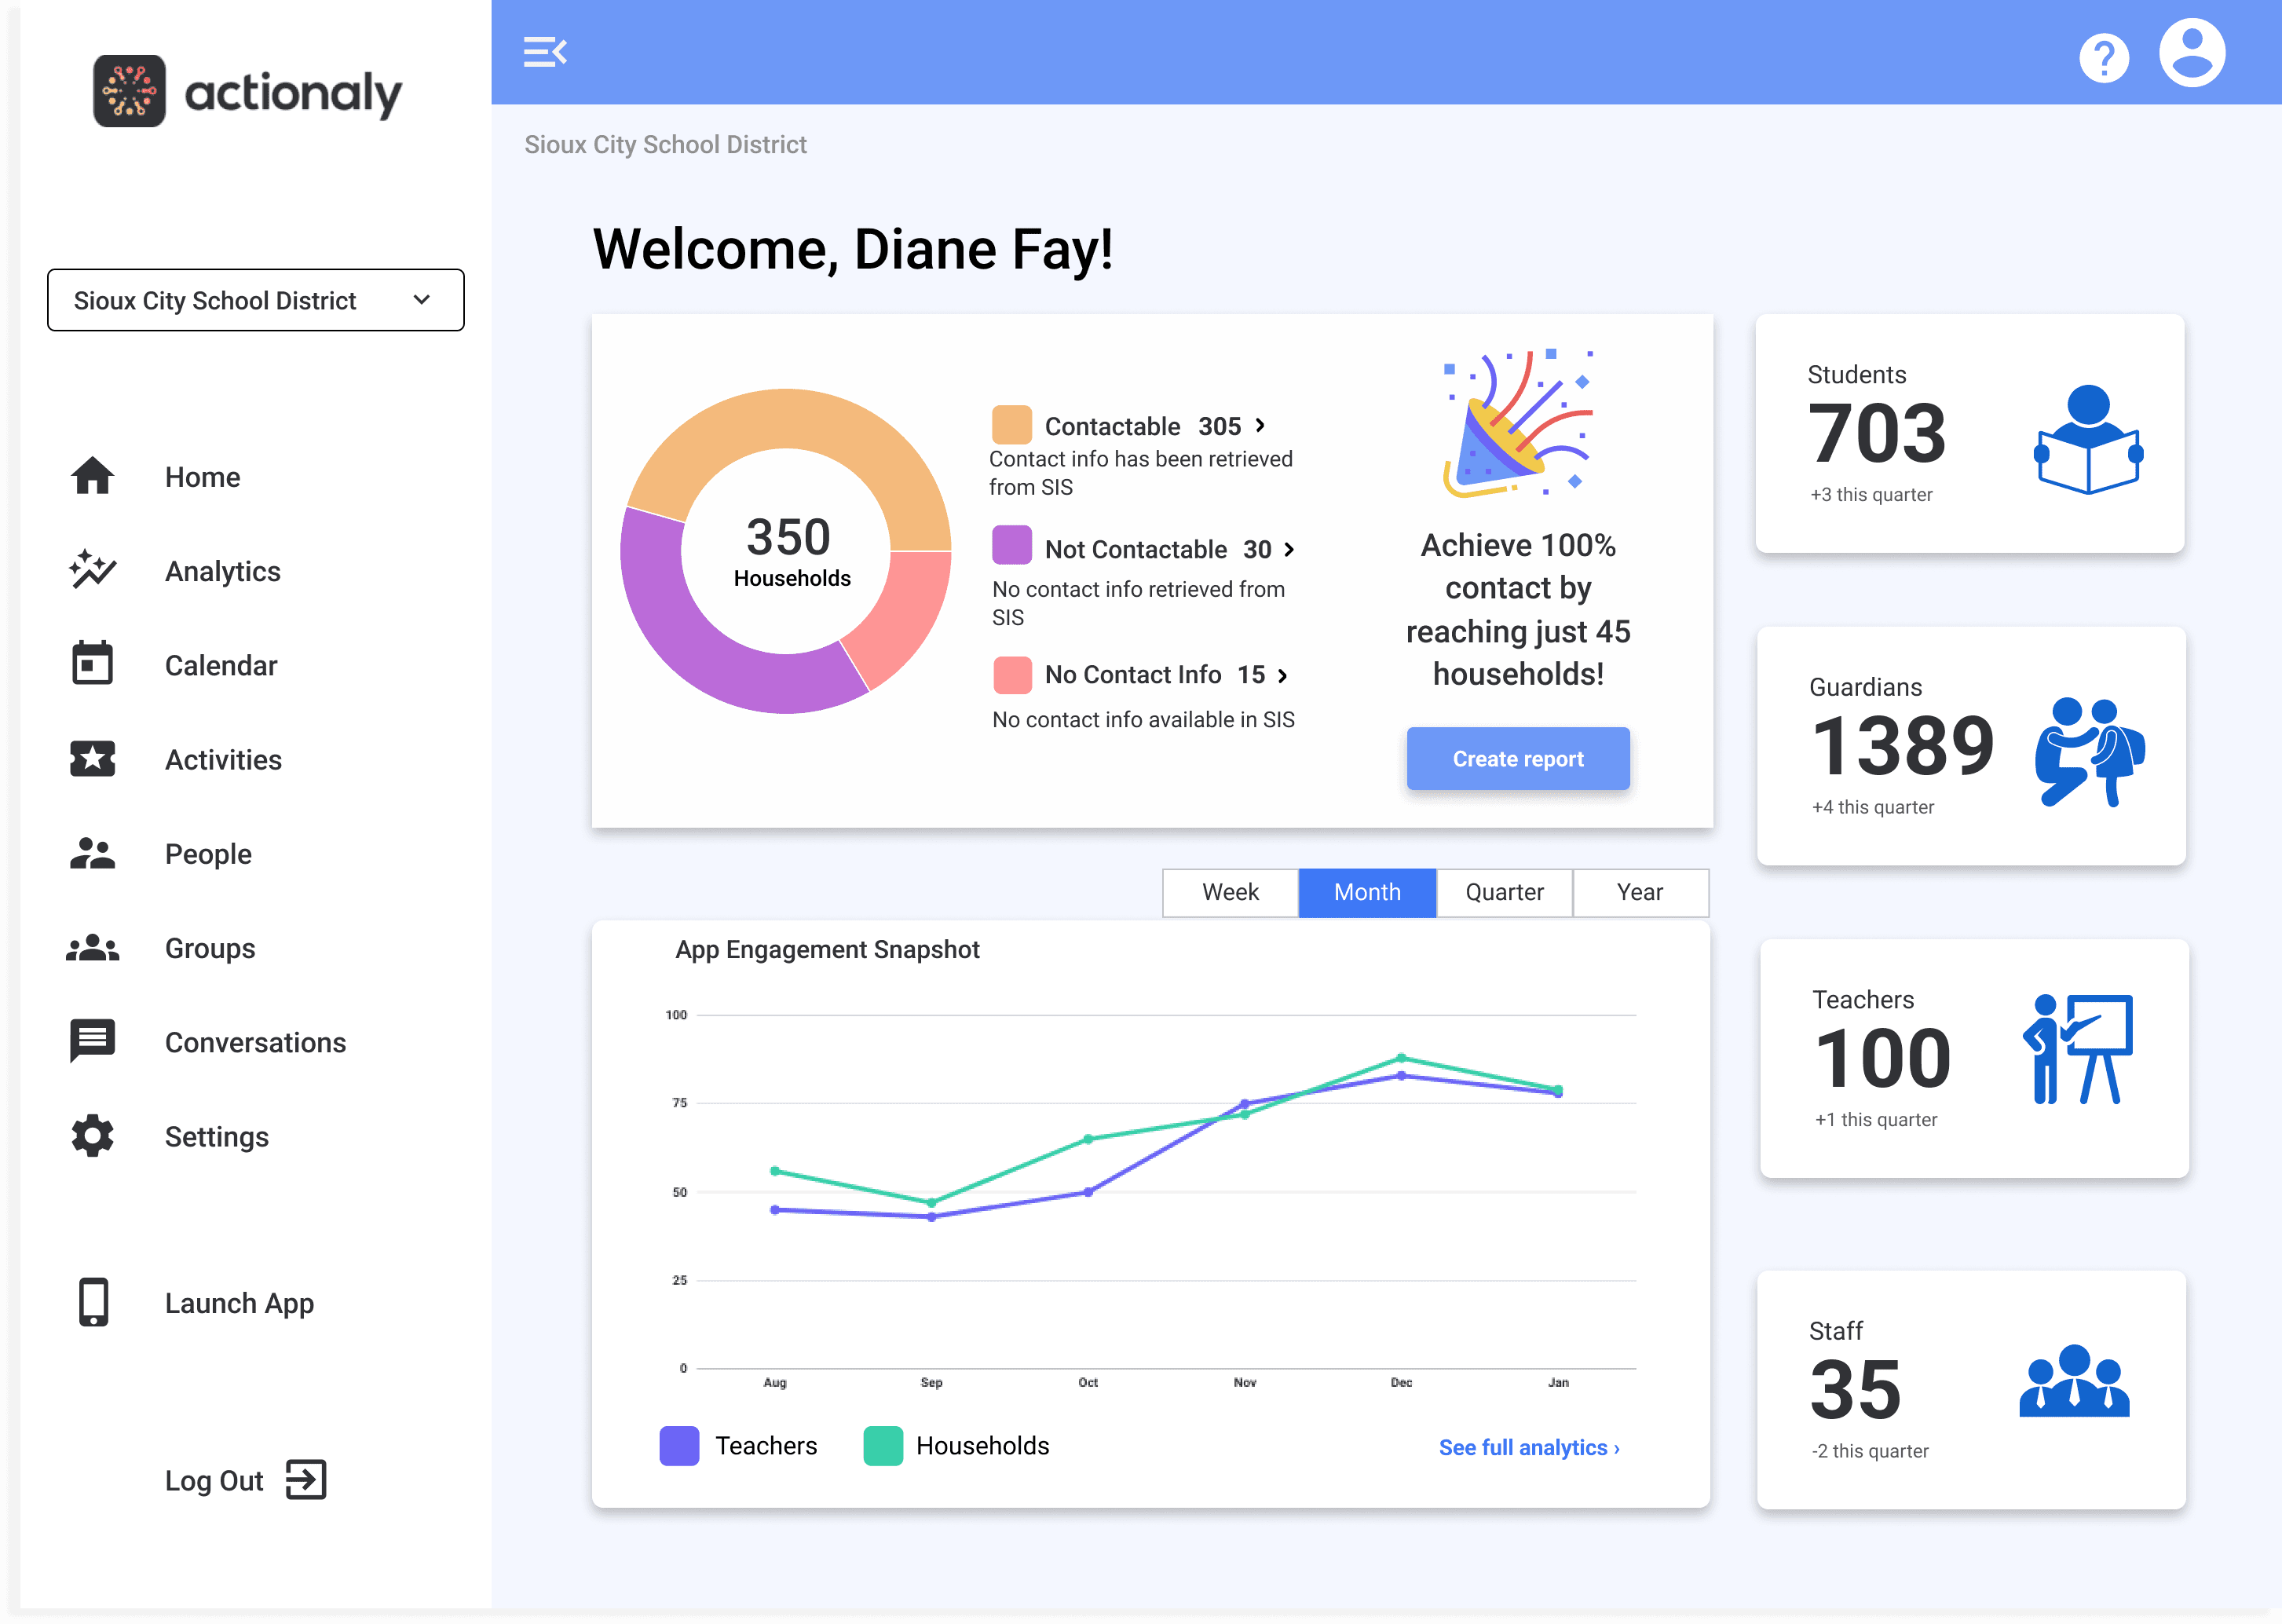Click the Activities star ticket icon

pyautogui.click(x=92, y=759)
